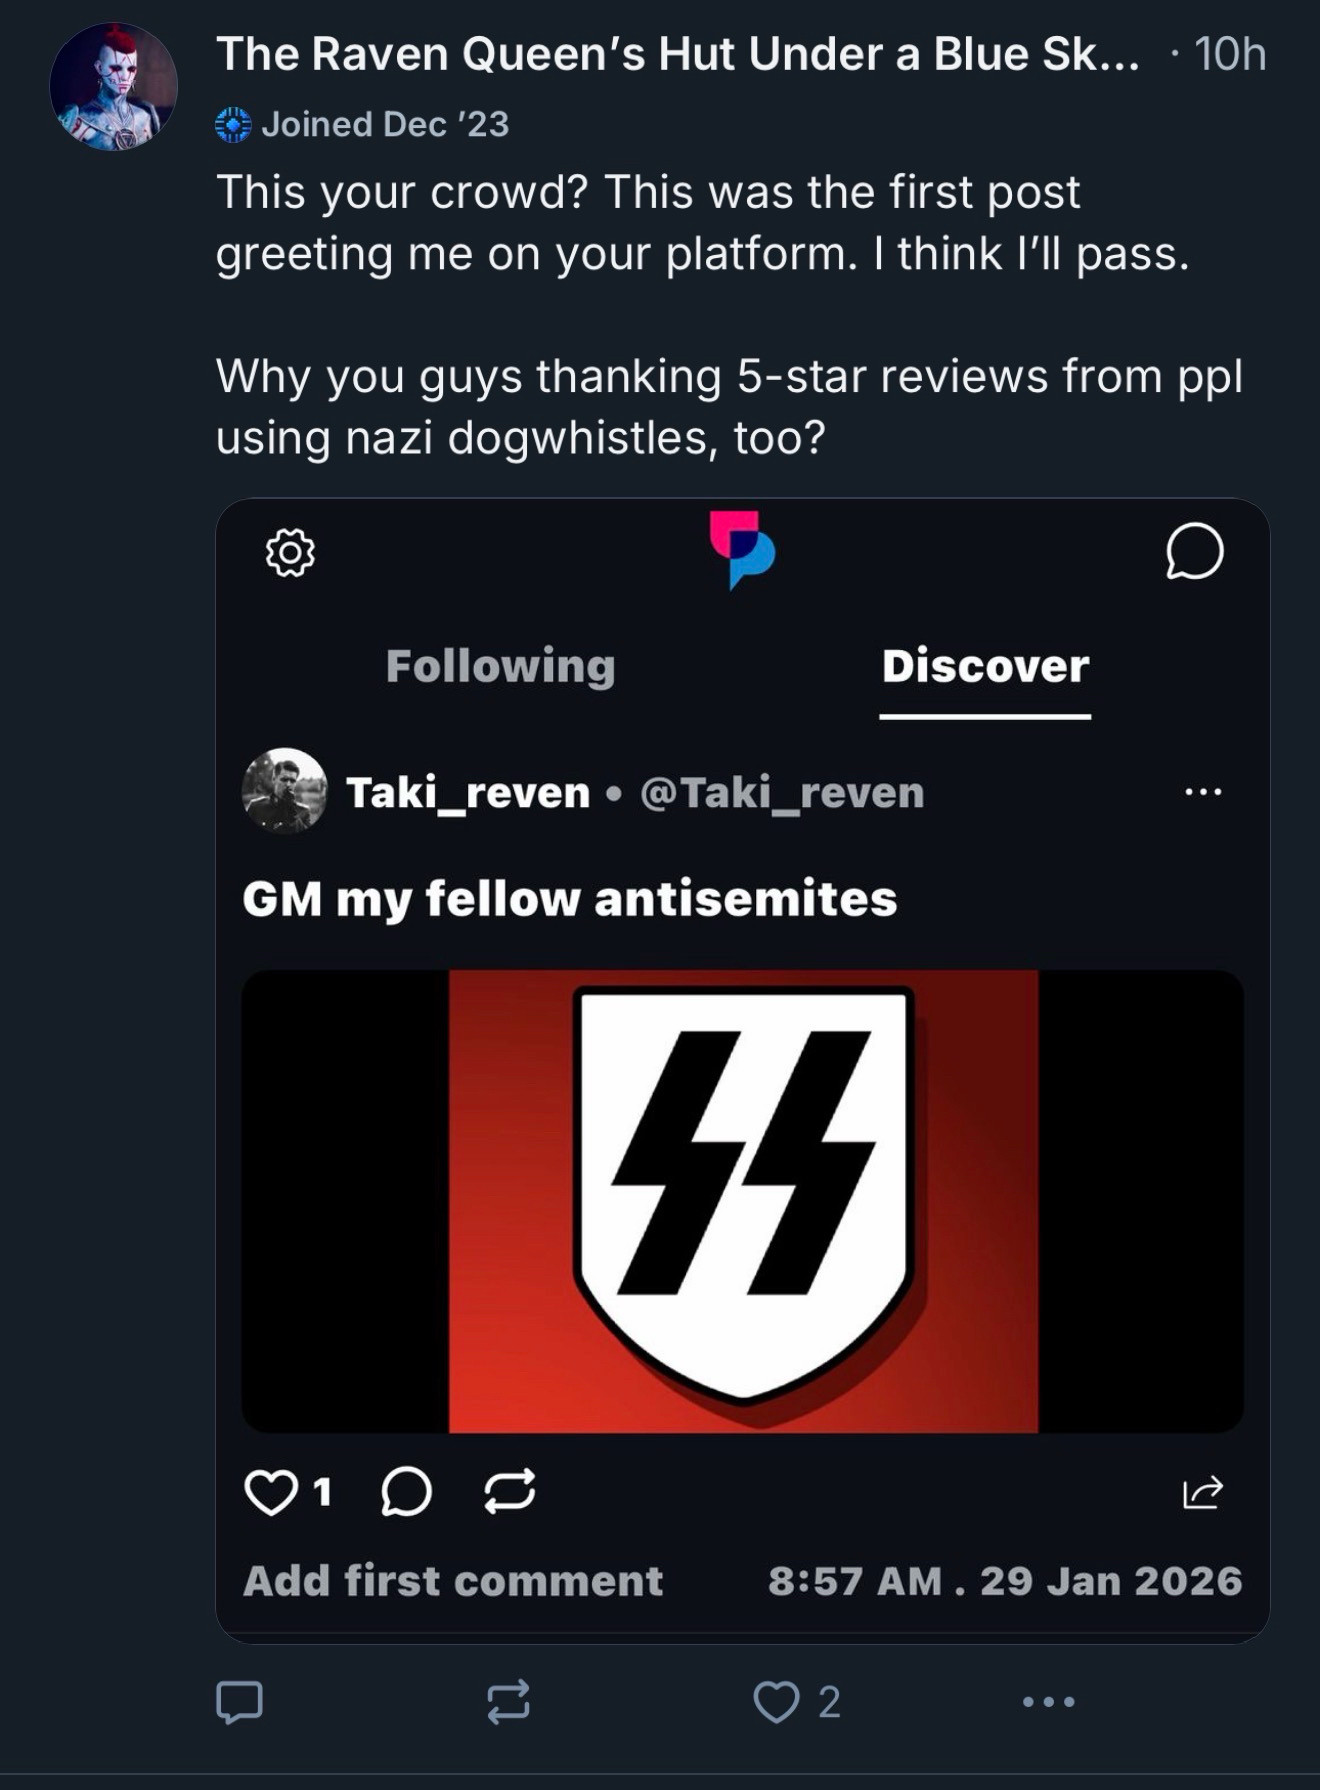Switch to the Following tab
Screen dimensions: 1320x1790
coord(500,666)
